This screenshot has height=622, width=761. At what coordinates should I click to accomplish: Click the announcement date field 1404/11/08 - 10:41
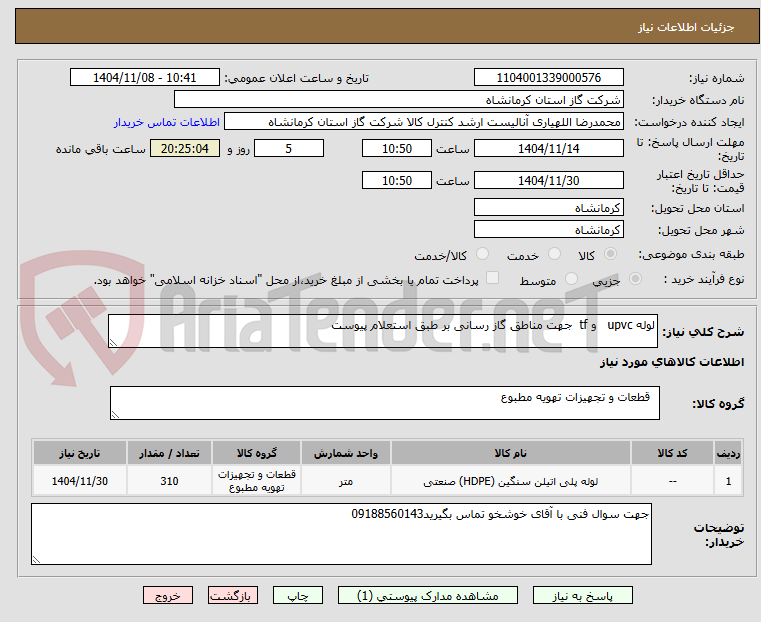145,78
